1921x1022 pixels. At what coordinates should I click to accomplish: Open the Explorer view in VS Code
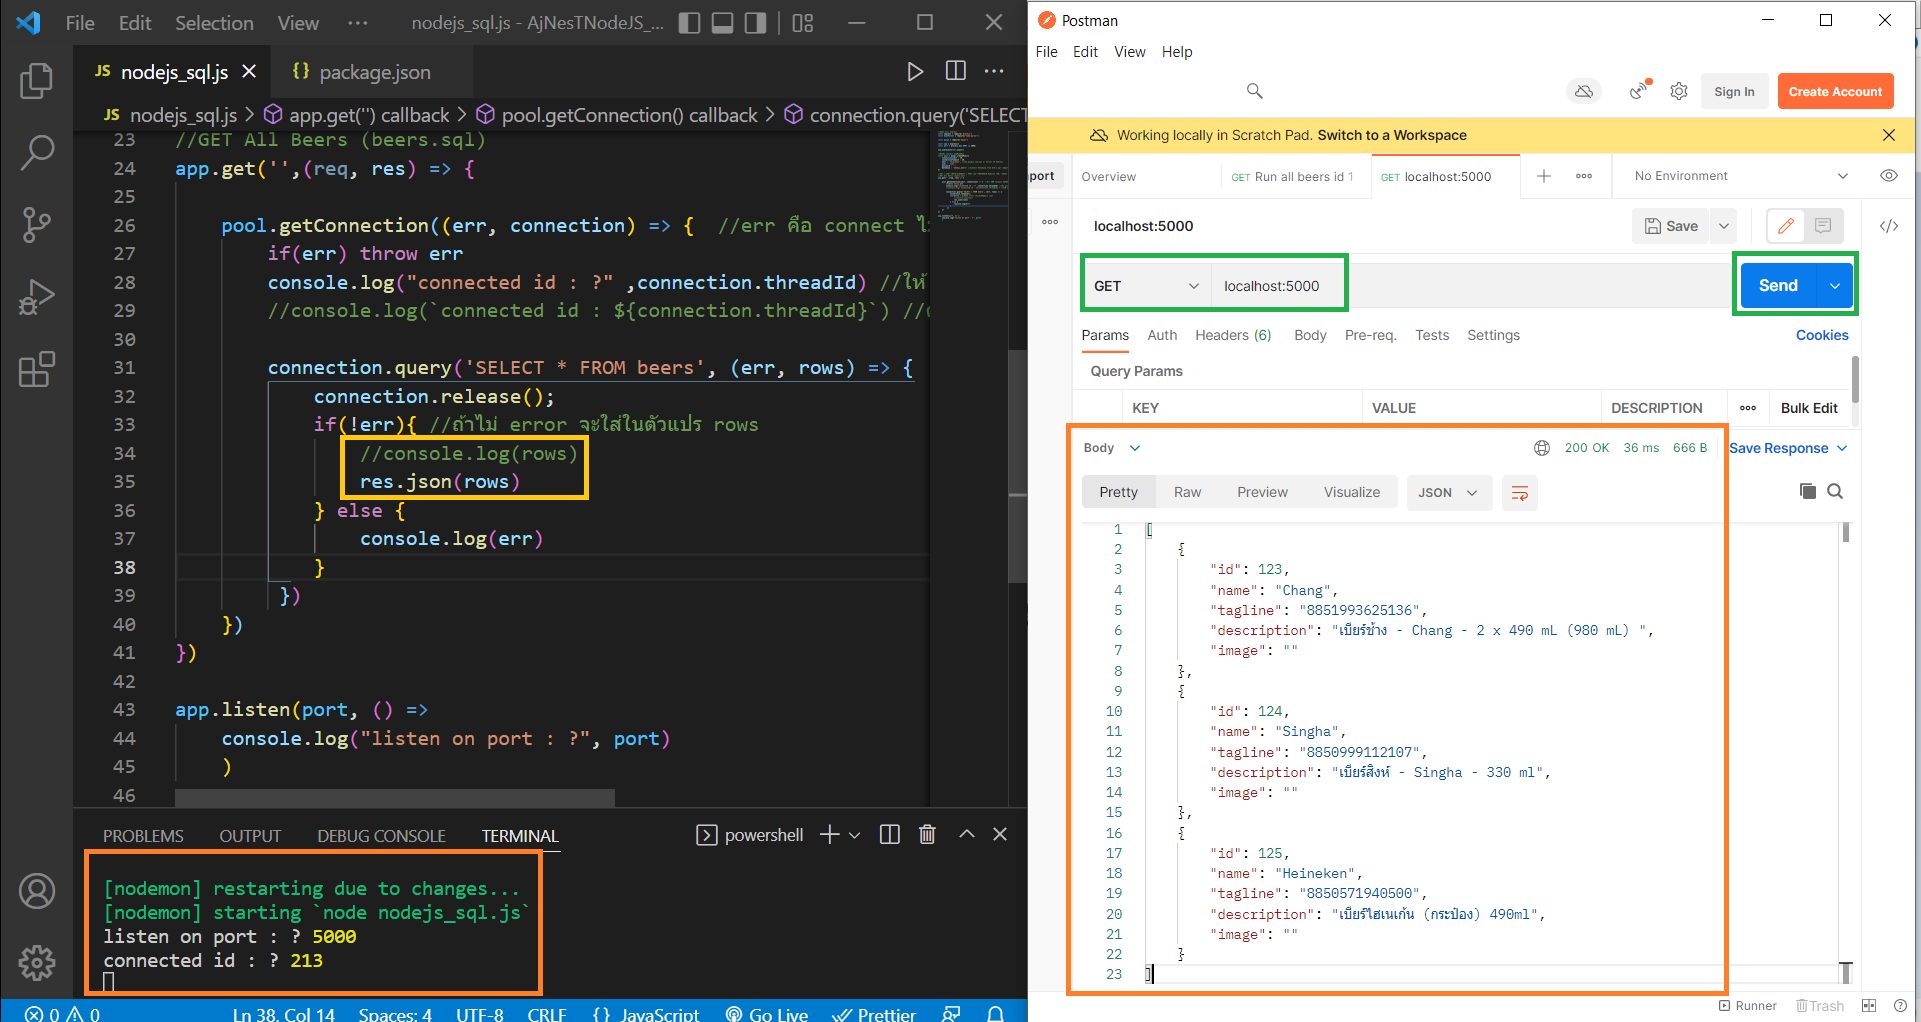[37, 81]
